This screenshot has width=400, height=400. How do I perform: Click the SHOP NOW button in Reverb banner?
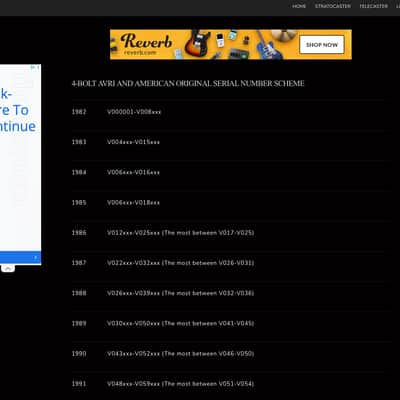[322, 45]
